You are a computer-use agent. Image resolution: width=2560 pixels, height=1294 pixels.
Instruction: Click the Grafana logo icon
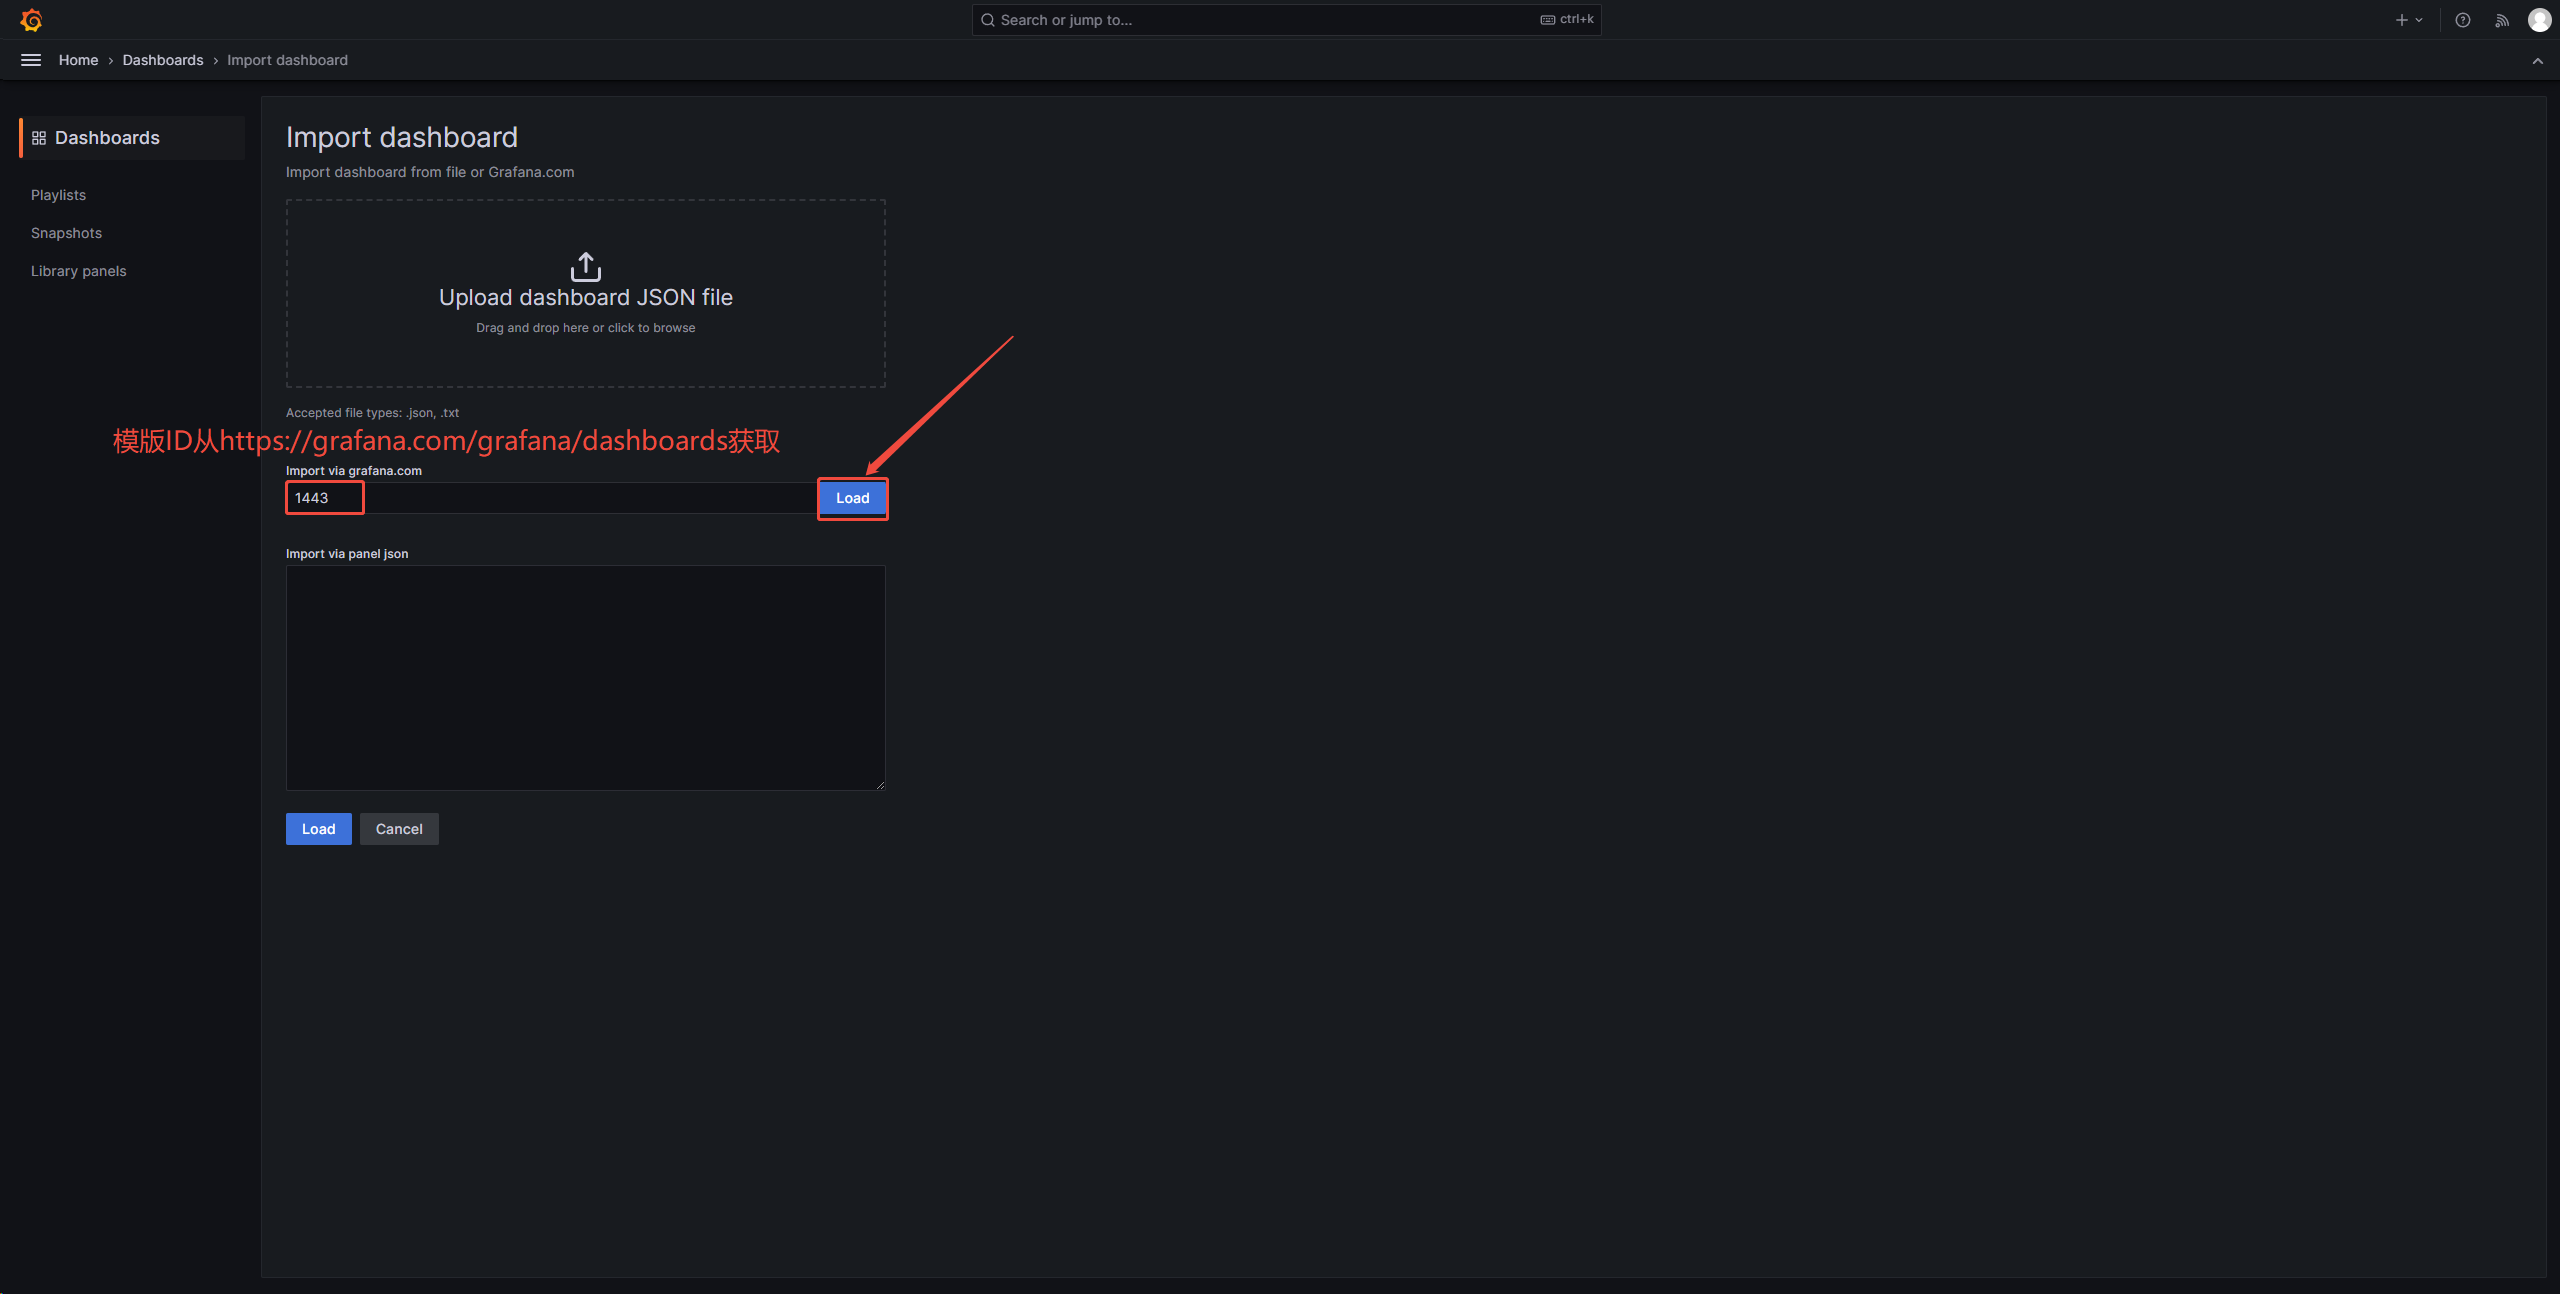31,20
